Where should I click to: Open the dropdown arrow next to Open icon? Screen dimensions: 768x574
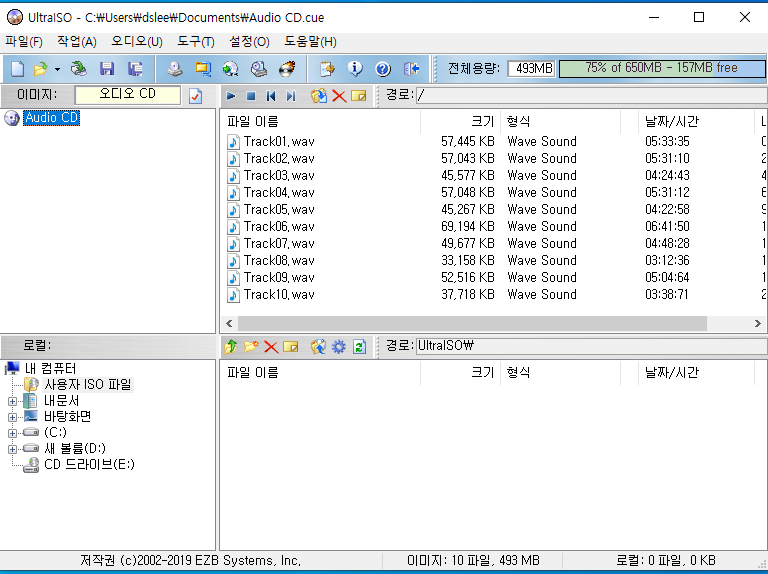point(57,69)
